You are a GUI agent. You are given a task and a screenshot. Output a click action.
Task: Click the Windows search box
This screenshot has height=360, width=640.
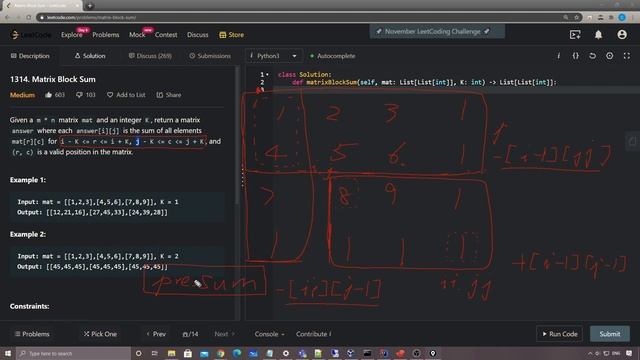73,353
